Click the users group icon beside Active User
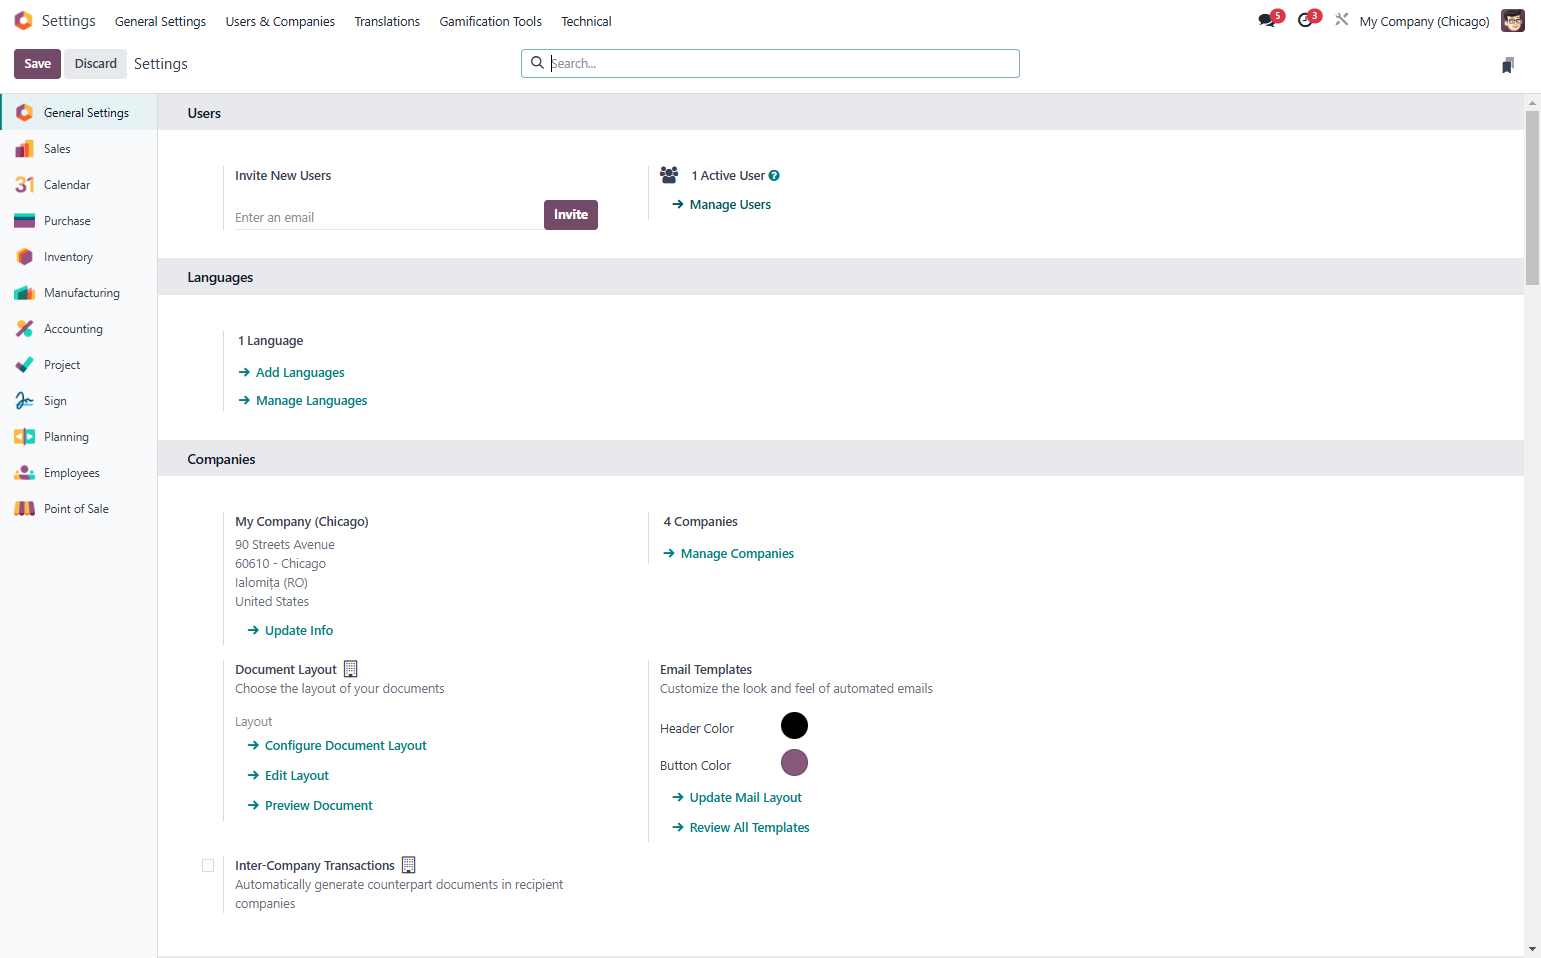1541x958 pixels. 669,175
